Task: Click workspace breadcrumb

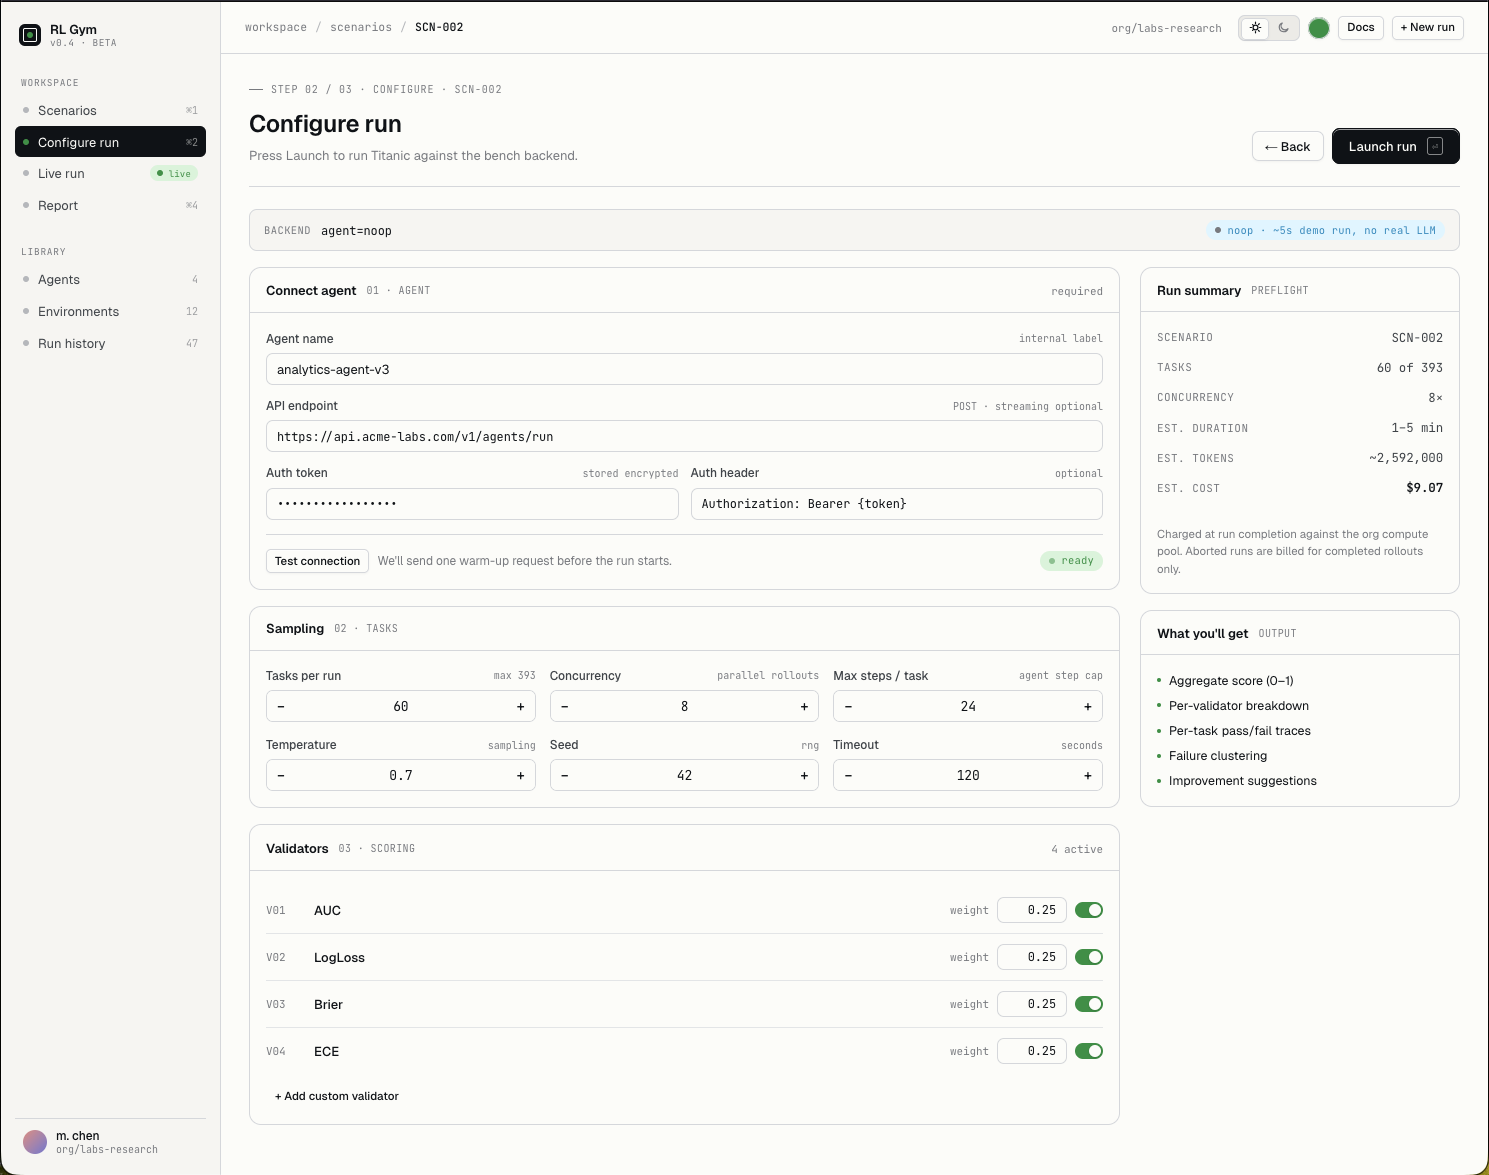Action: (276, 27)
